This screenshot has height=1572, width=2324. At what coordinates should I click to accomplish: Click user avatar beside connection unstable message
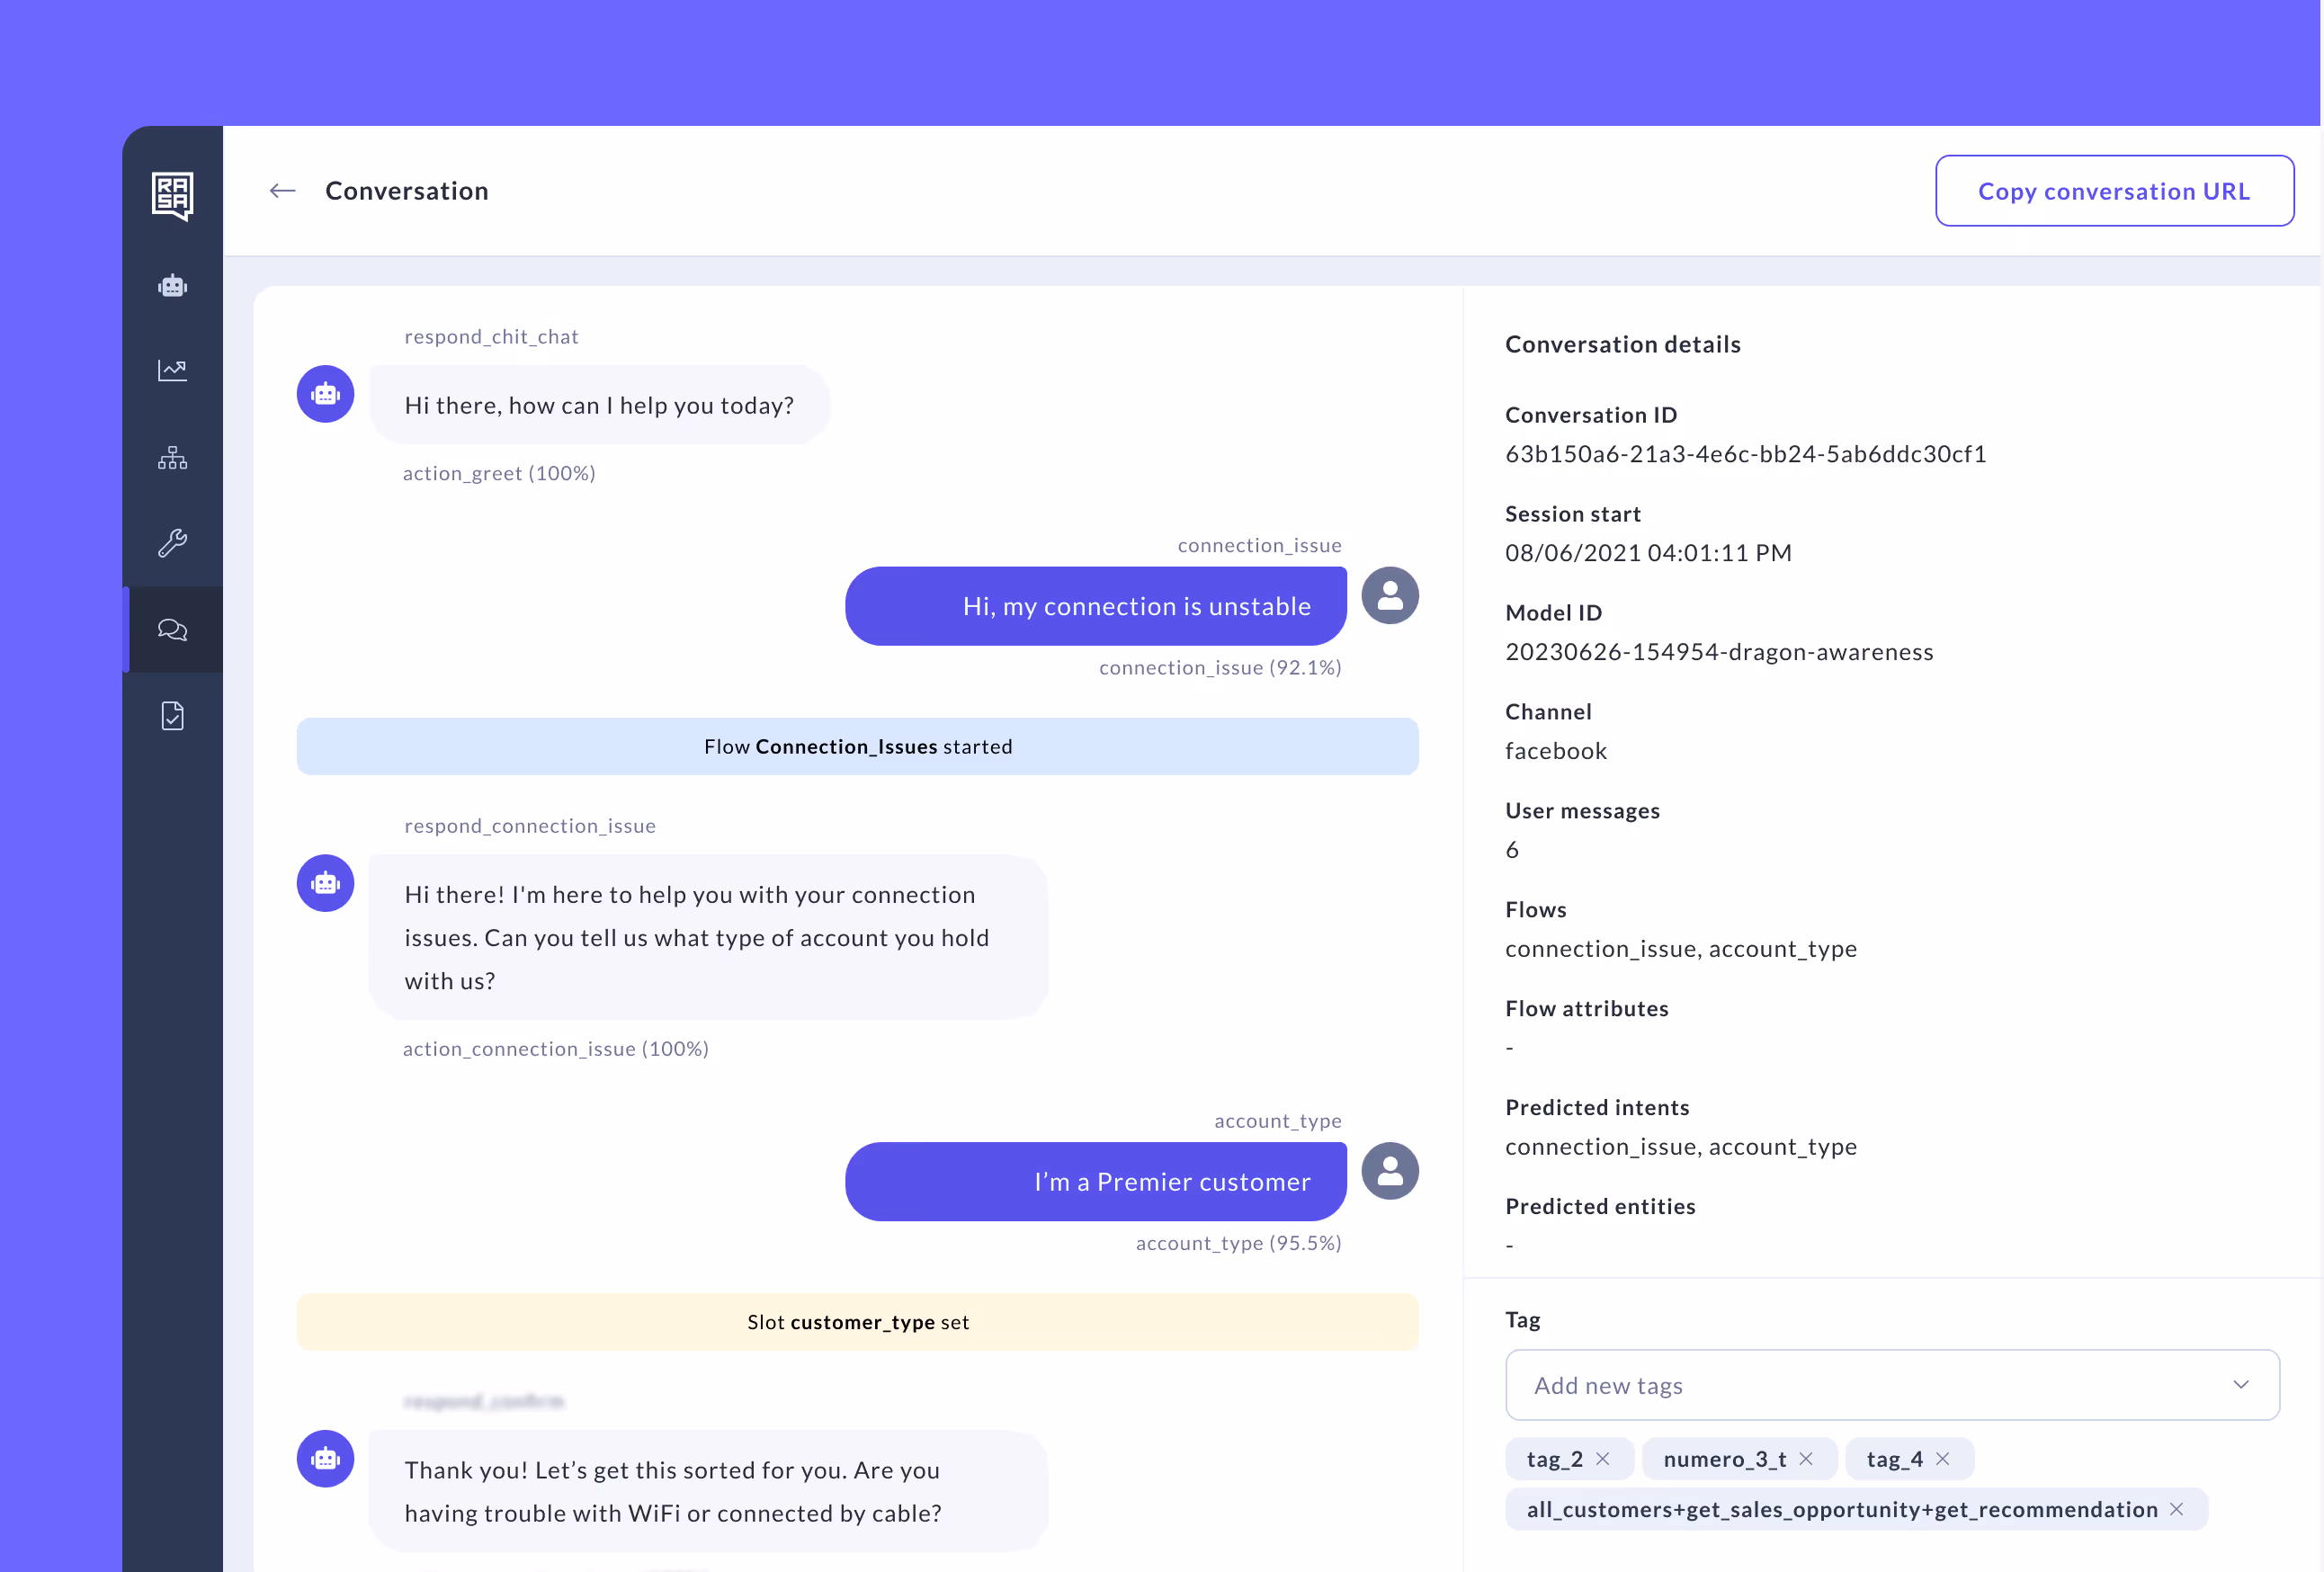point(1389,596)
